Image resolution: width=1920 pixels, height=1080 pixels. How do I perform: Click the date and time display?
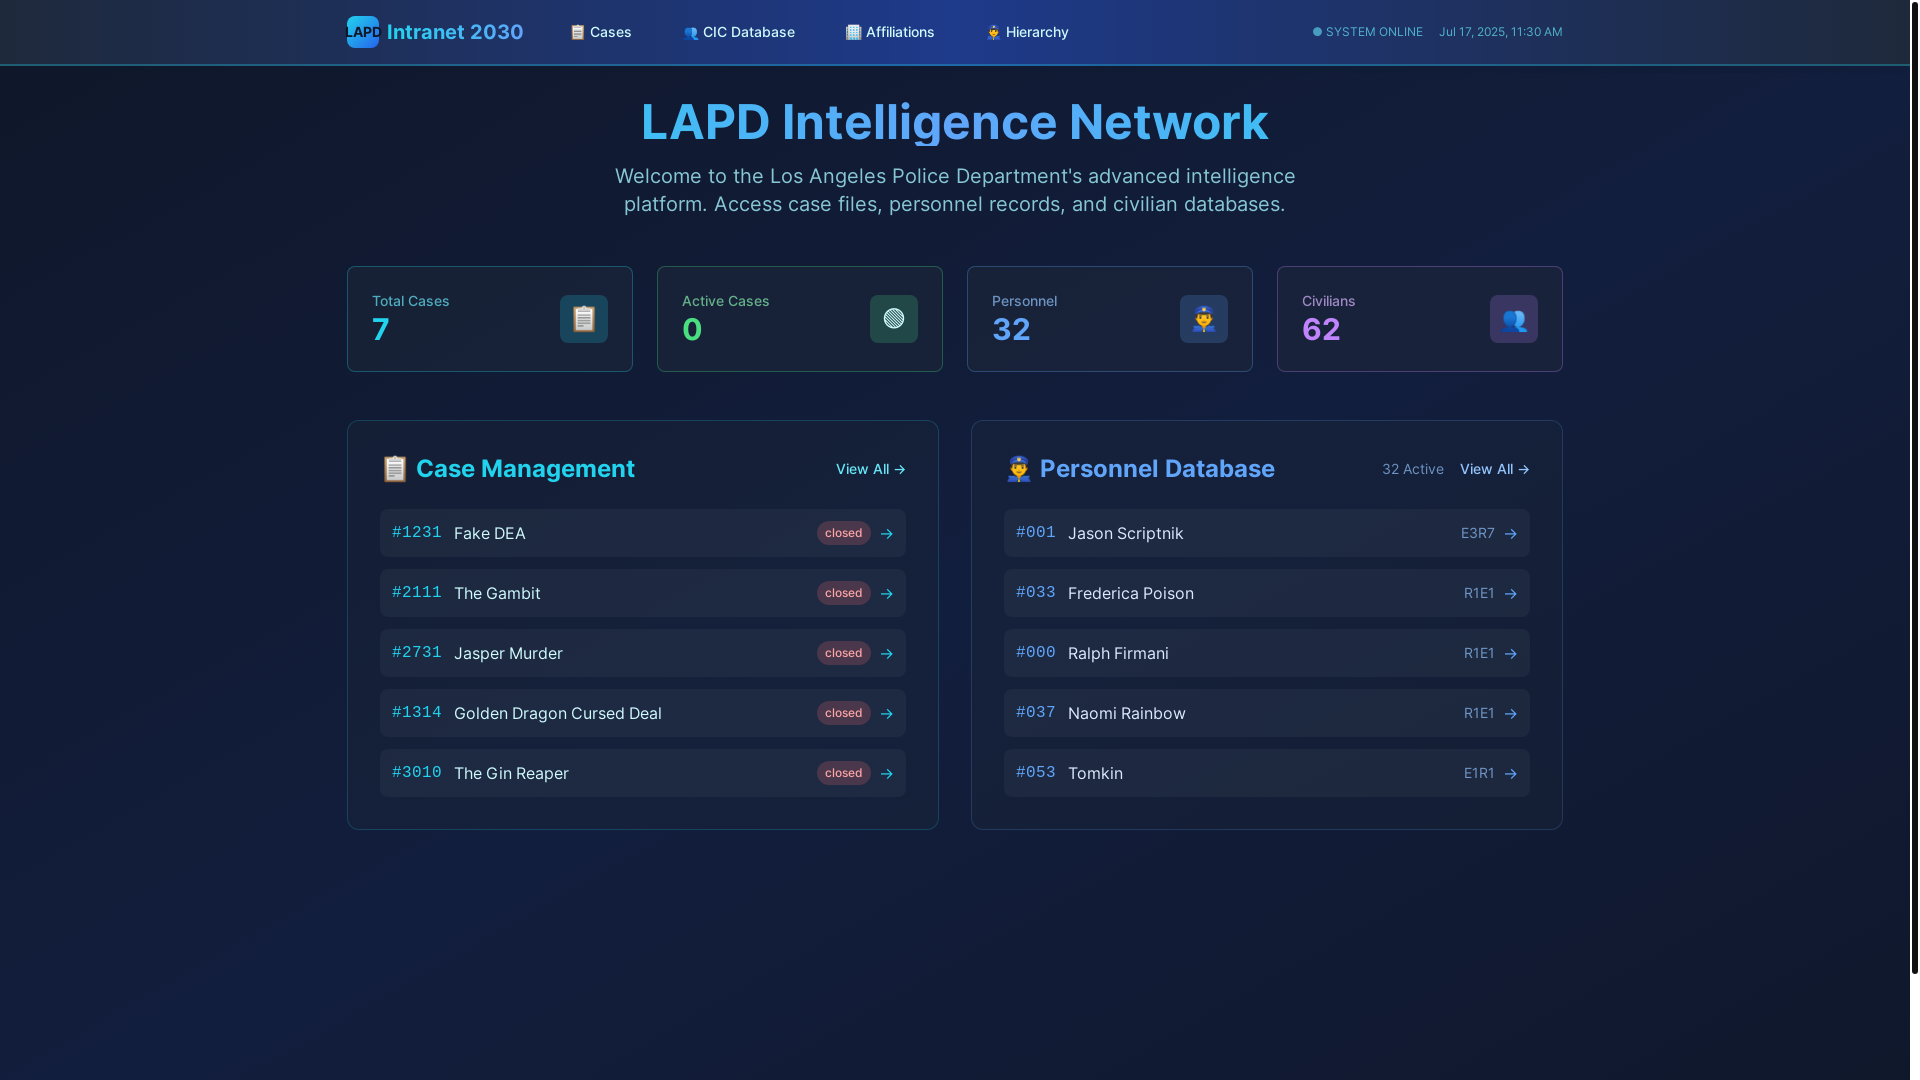[x=1501, y=32]
